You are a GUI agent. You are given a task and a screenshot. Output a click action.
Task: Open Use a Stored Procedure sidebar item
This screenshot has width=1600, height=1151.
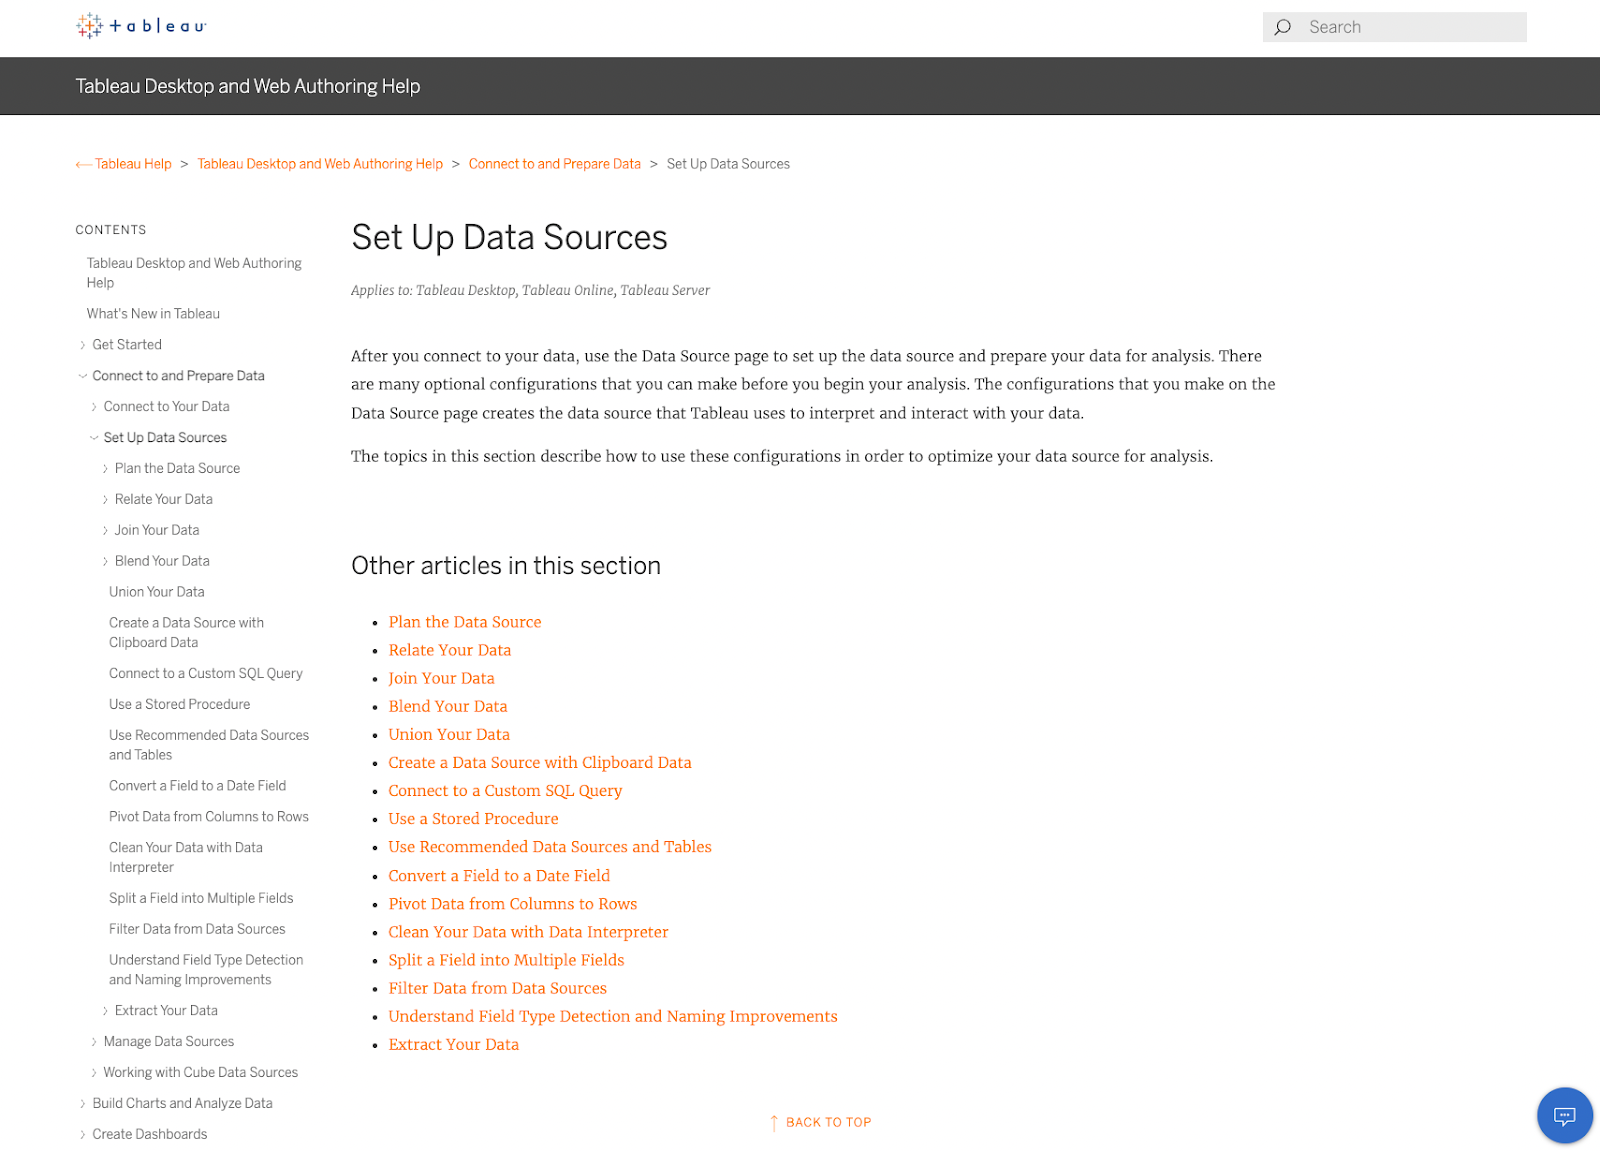(180, 704)
